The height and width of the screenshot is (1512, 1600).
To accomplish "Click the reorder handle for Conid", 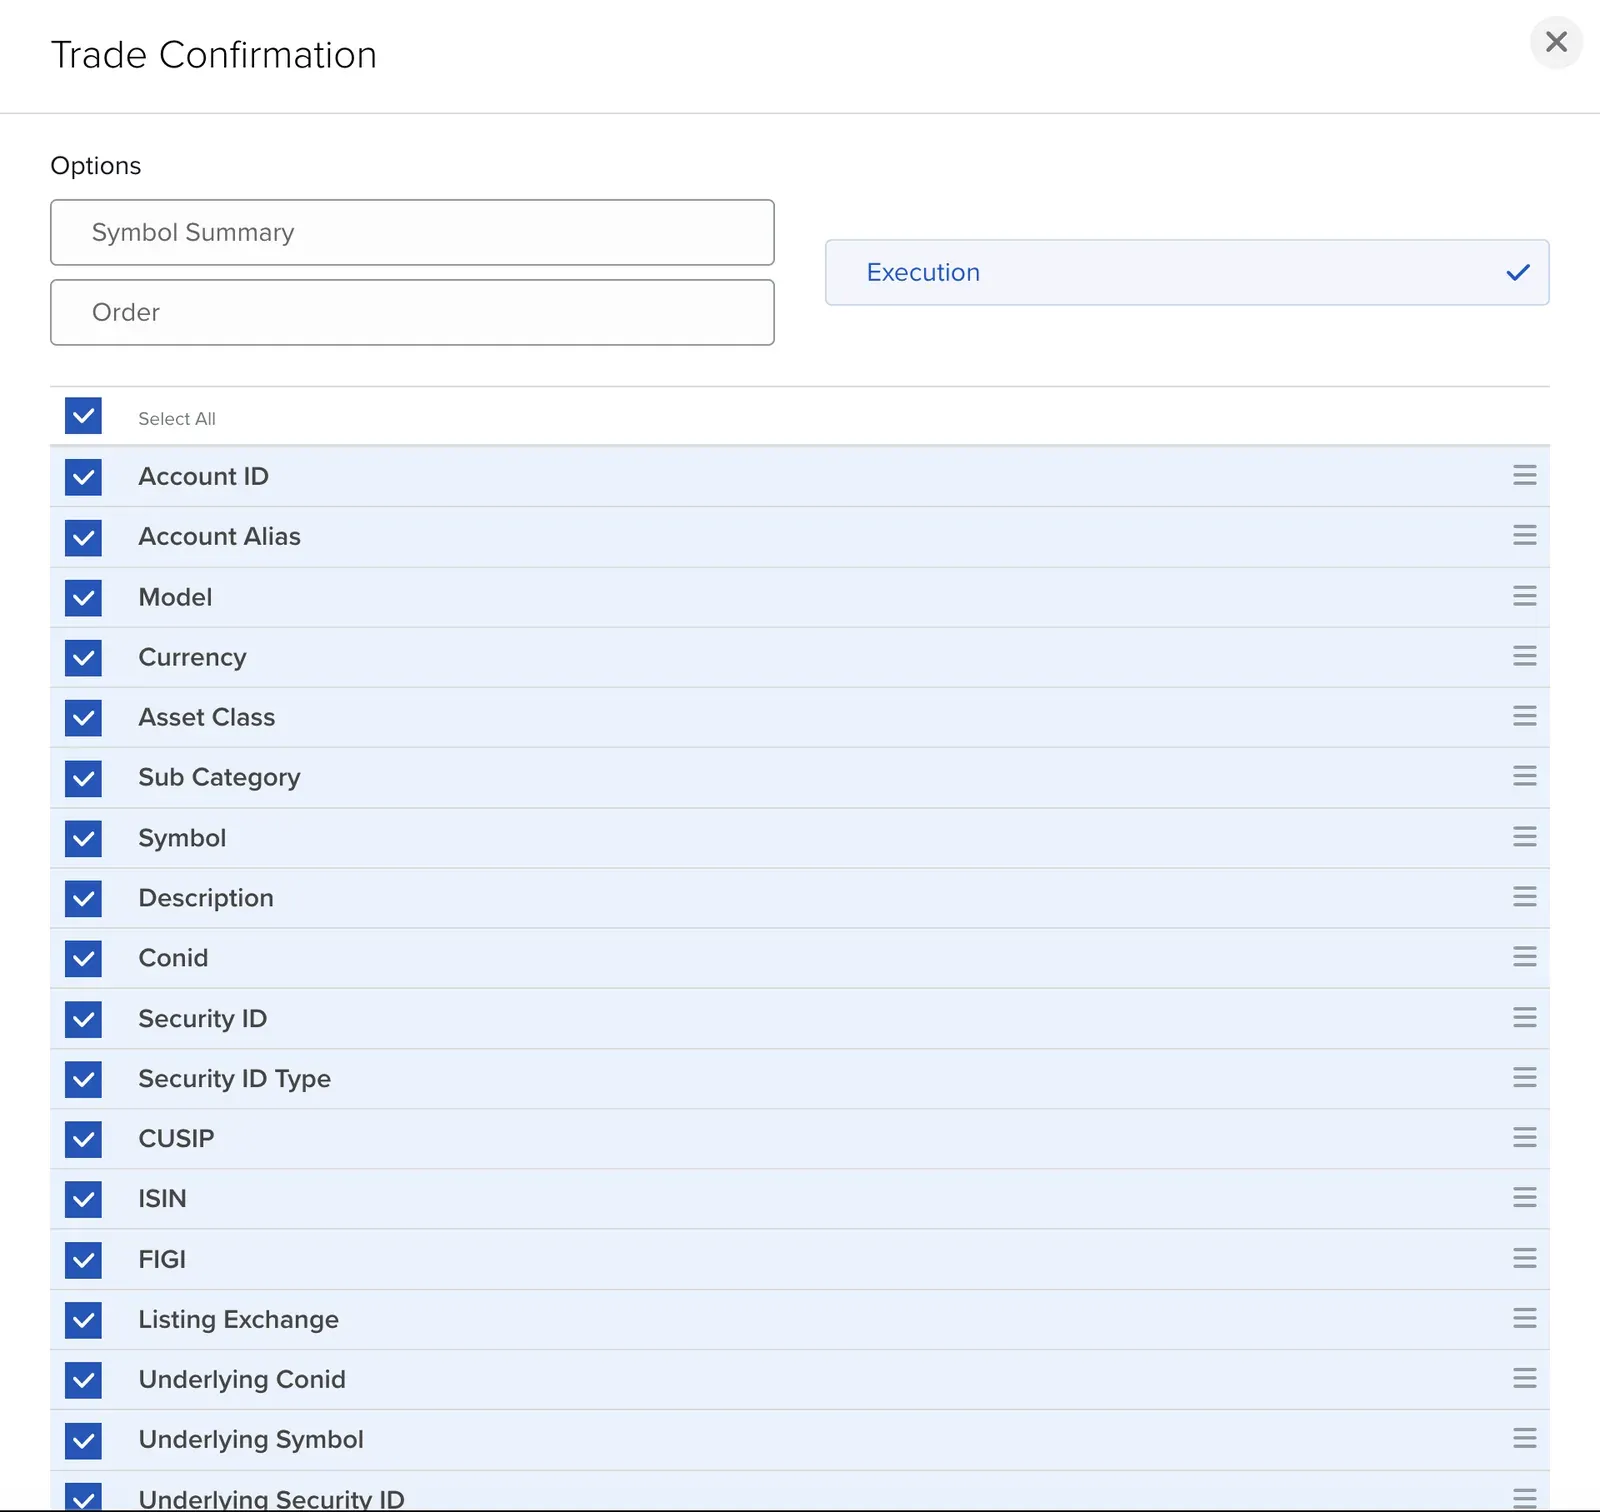I will (x=1524, y=957).
